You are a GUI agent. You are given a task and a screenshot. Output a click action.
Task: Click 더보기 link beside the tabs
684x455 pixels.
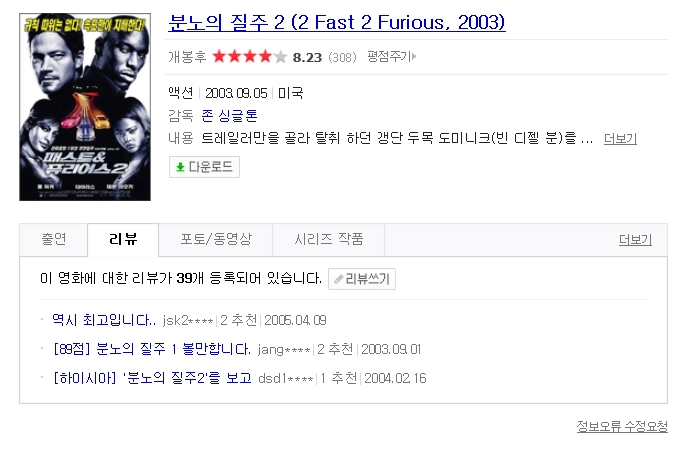[635, 240]
